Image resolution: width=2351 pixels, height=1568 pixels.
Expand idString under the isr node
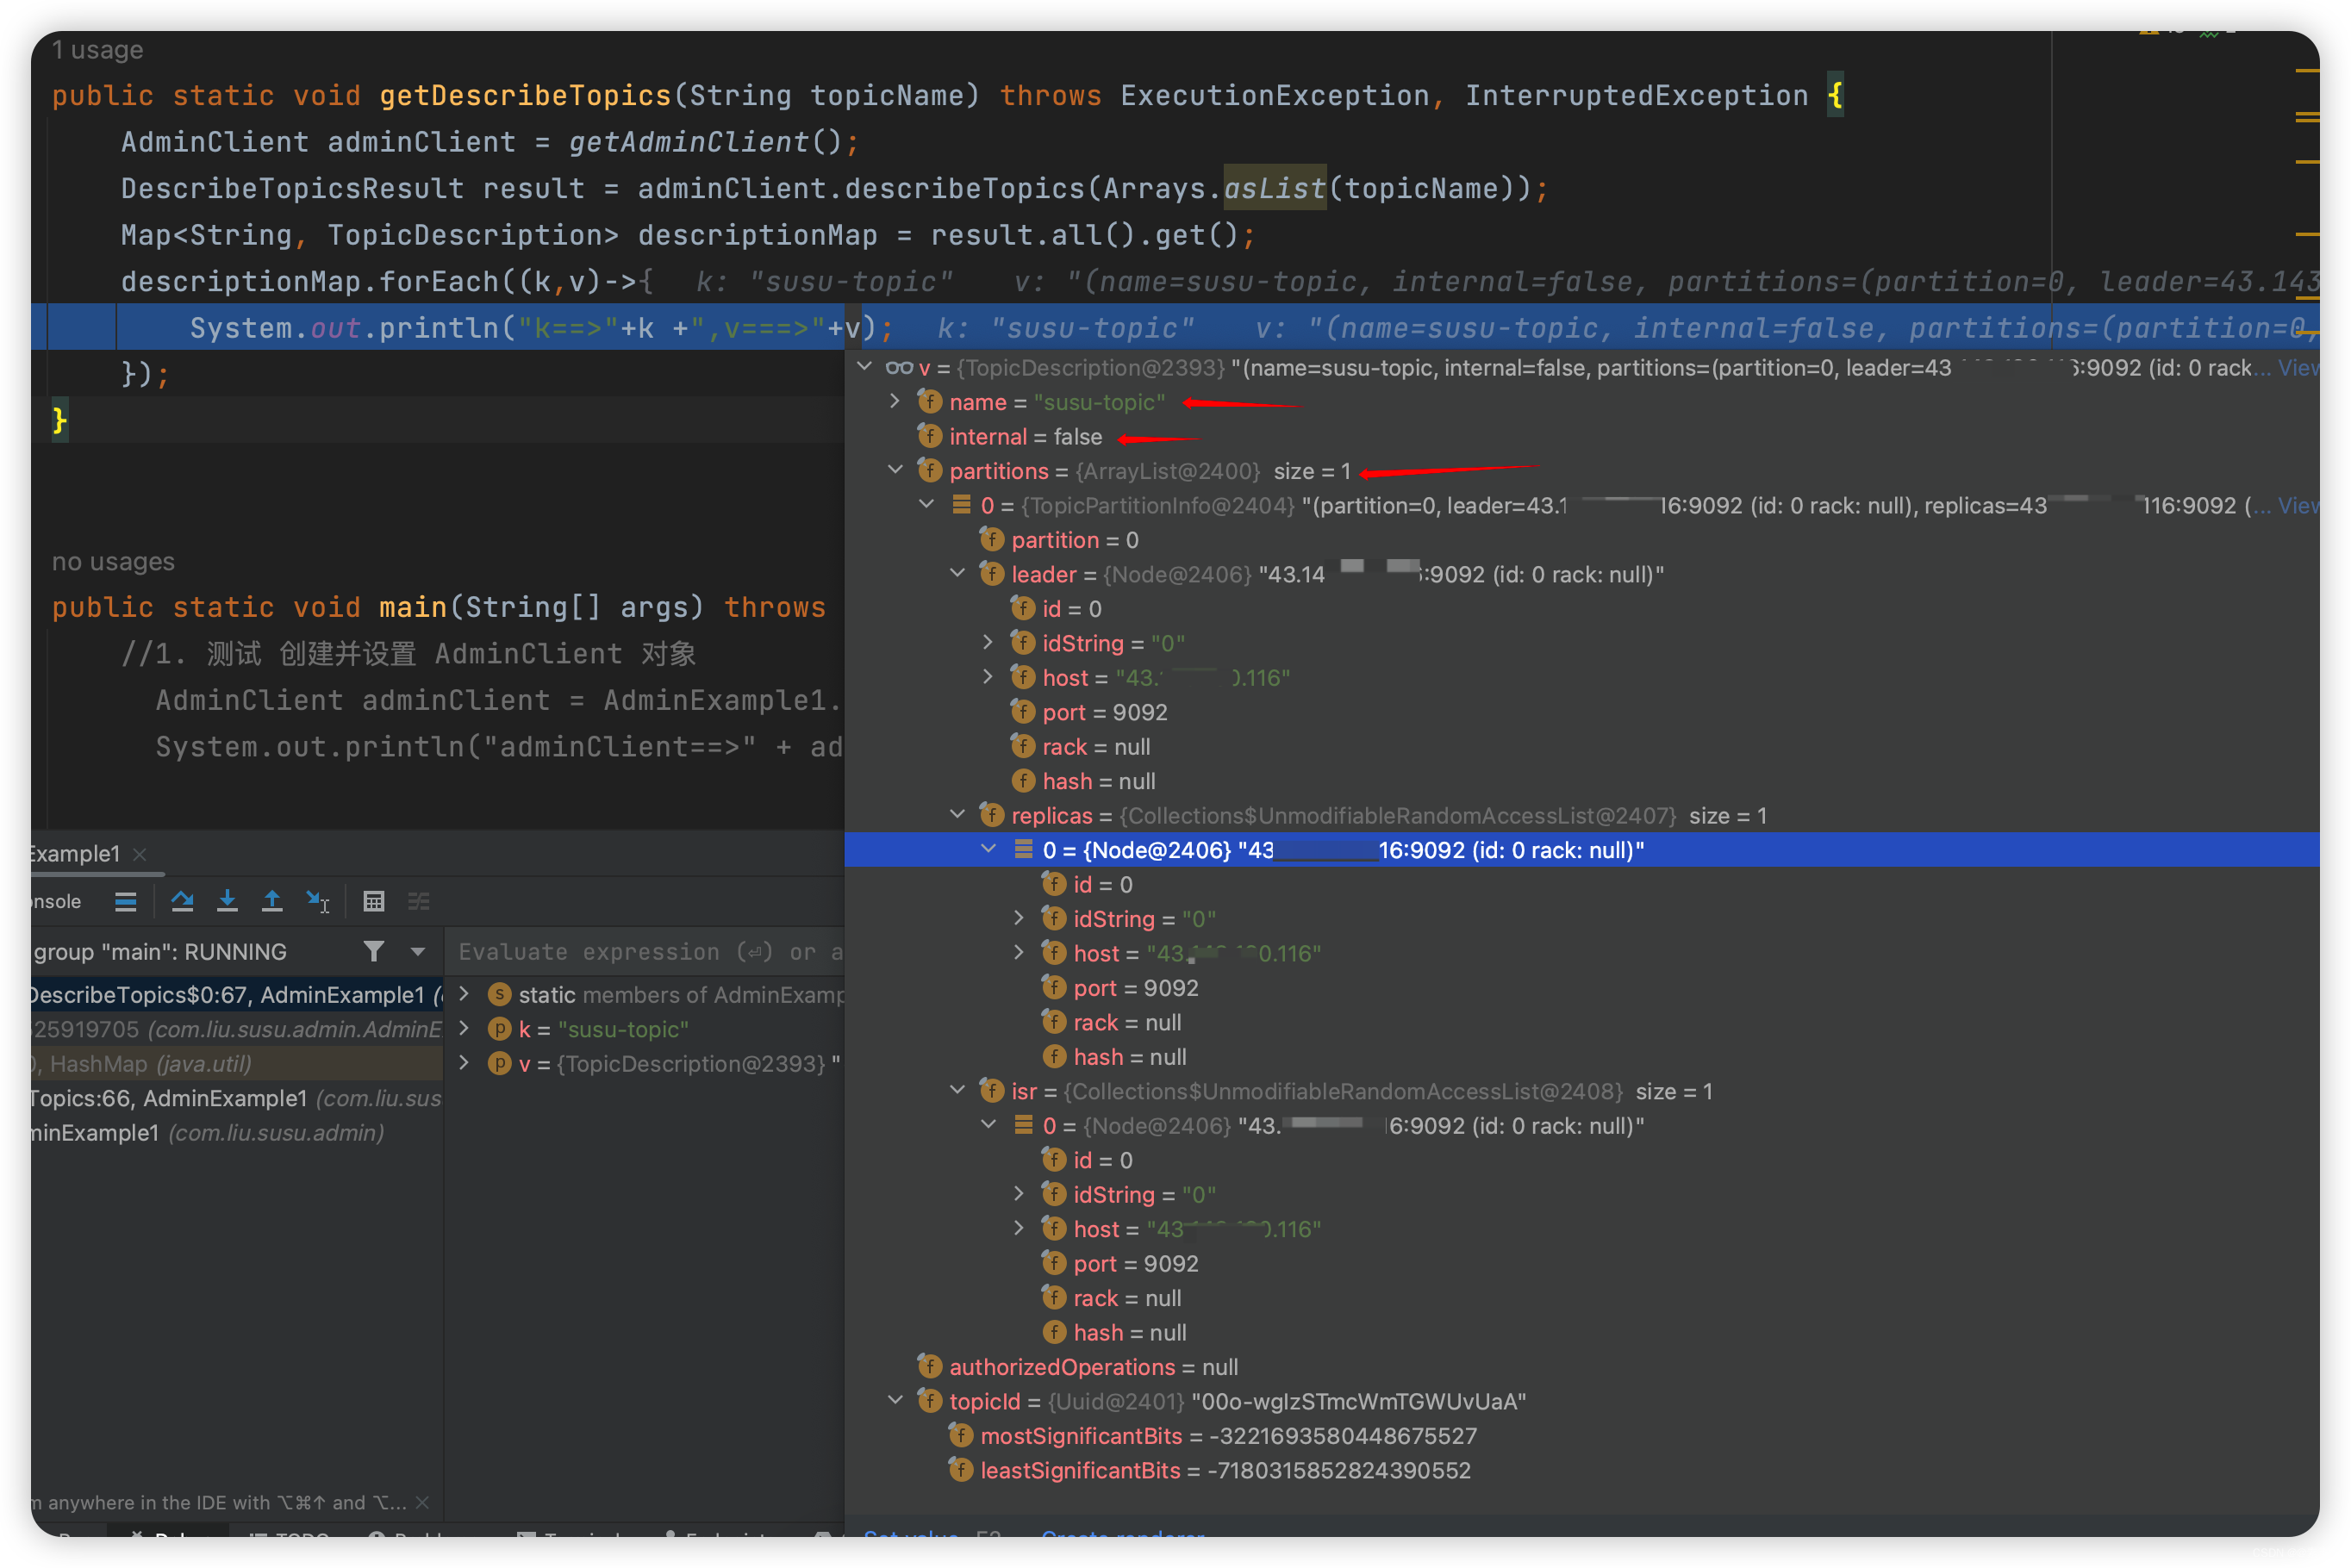[x=1019, y=1194]
